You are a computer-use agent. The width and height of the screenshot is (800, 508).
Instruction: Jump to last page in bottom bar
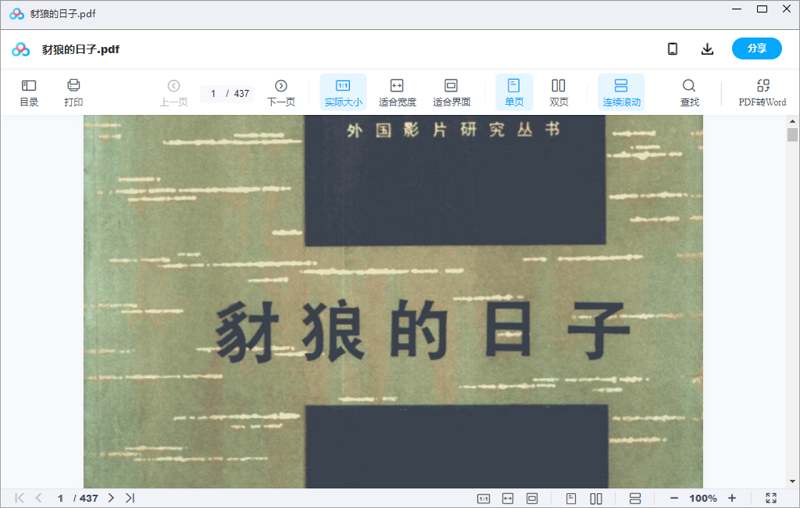(130, 498)
